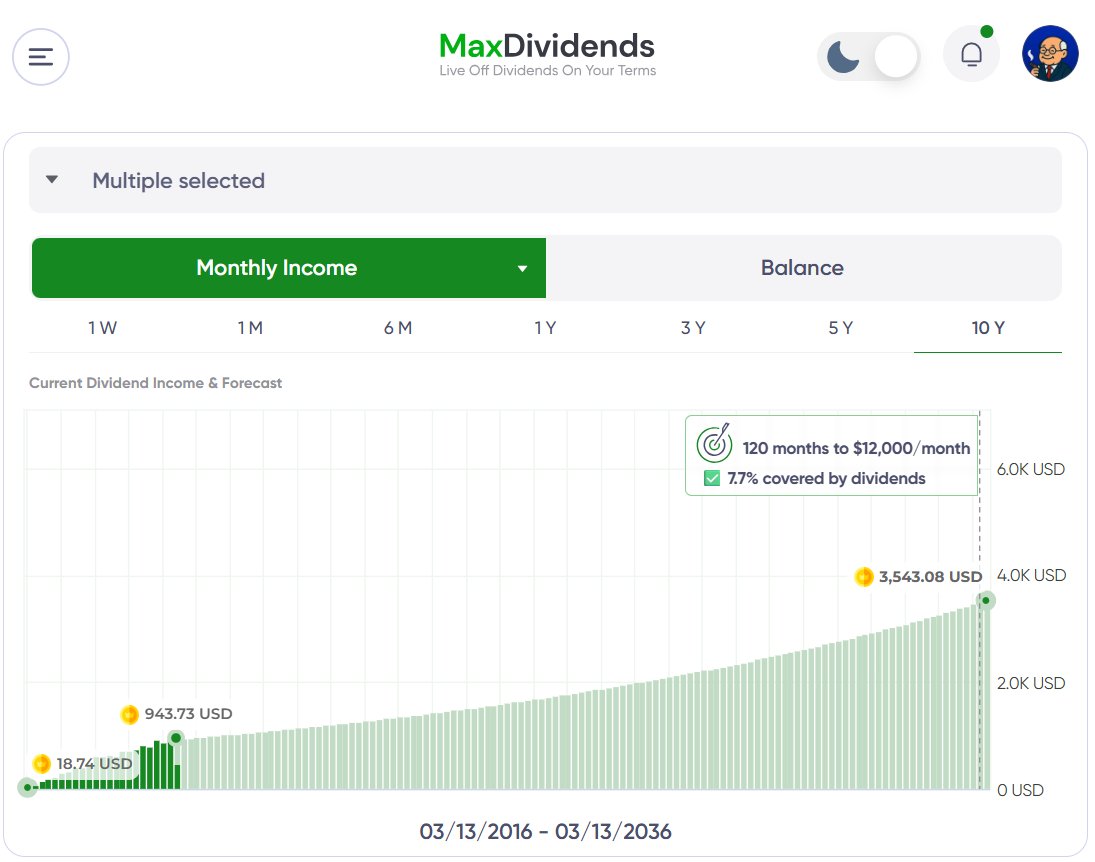Click Live Off Dividends On Your Terms tagline
The image size is (1095, 862).
pyautogui.click(x=548, y=71)
